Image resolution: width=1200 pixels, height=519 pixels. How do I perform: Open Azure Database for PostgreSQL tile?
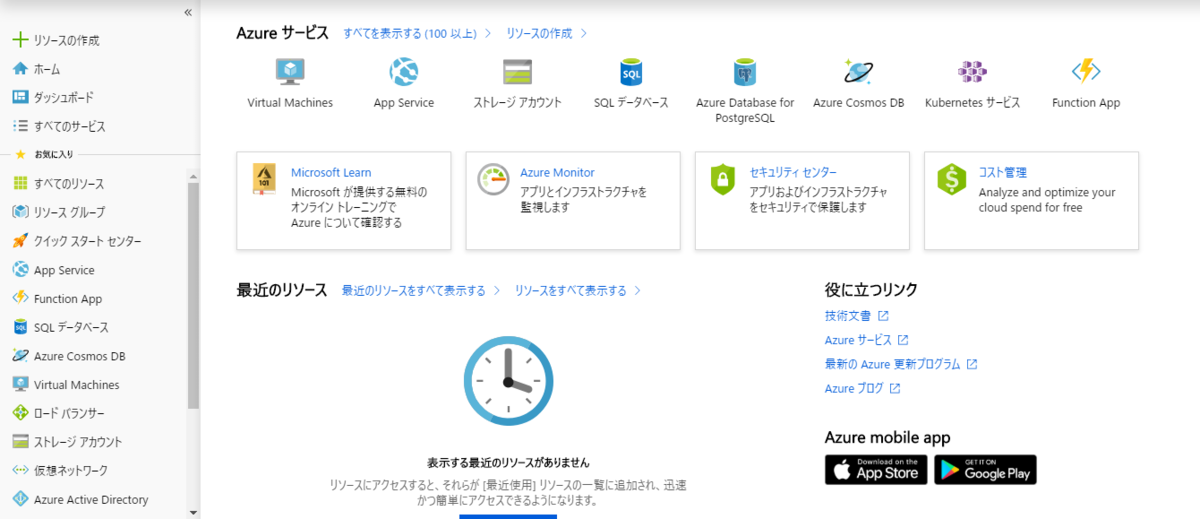pyautogui.click(x=745, y=90)
